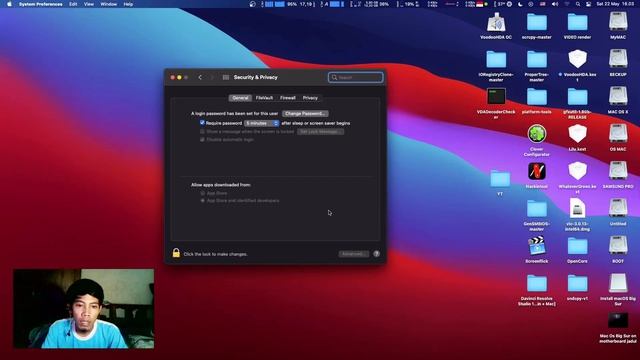Open the VoodooHDA DC desktop item
The height and width of the screenshot is (360, 640).
(496, 22)
